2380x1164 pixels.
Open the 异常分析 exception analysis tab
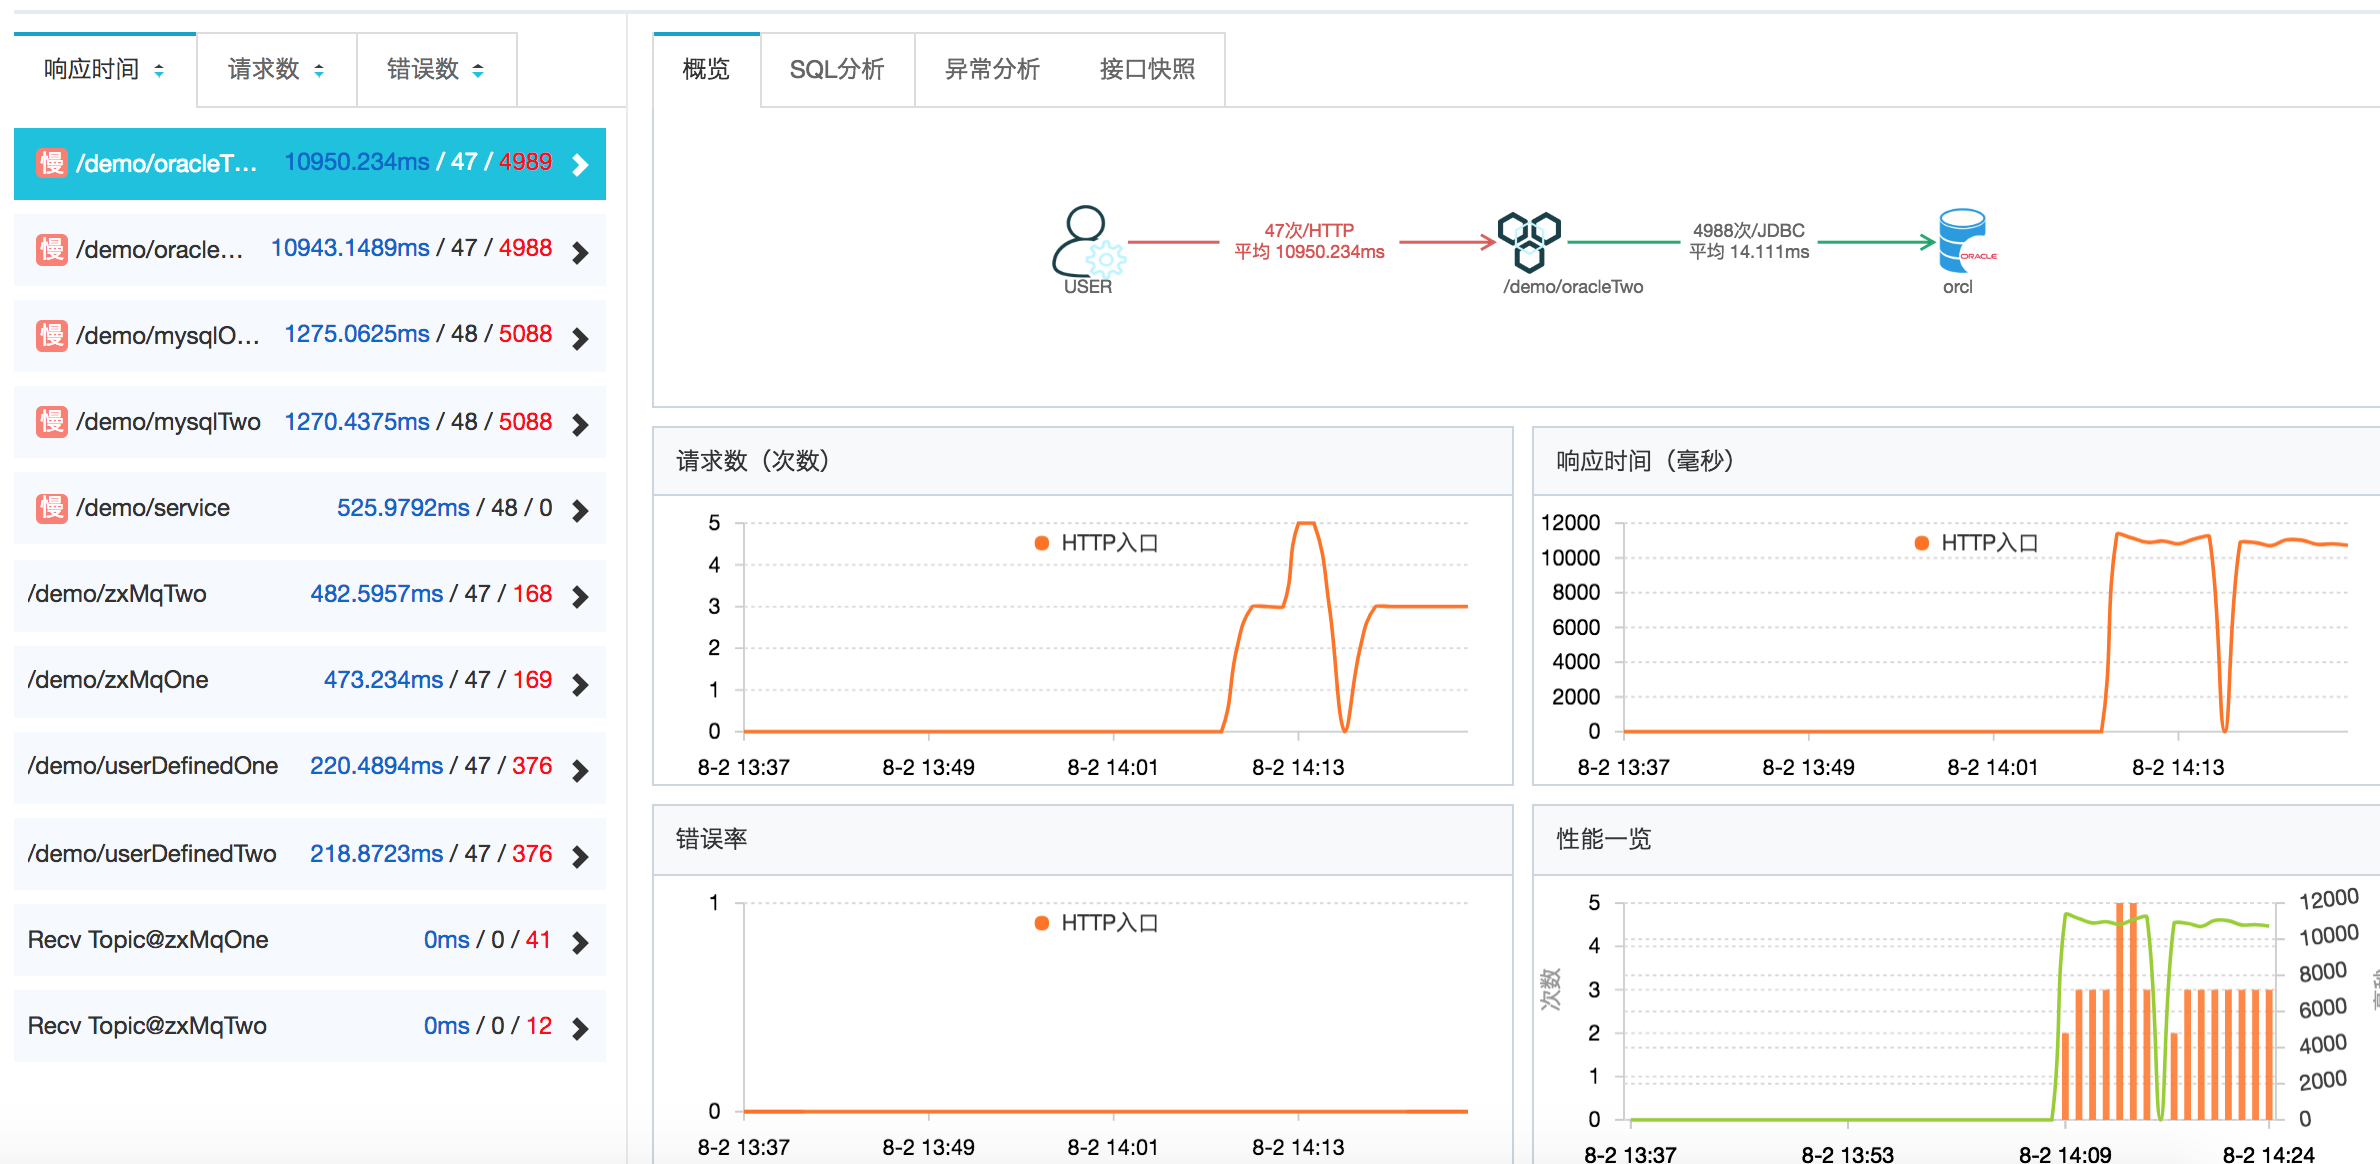(992, 69)
